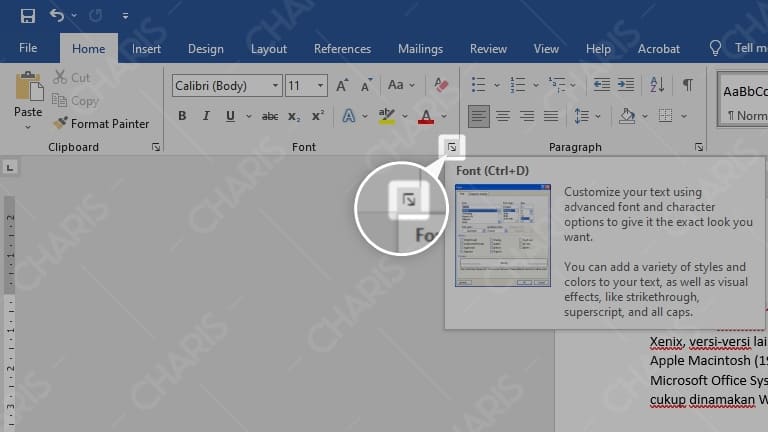Align text right

click(527, 116)
